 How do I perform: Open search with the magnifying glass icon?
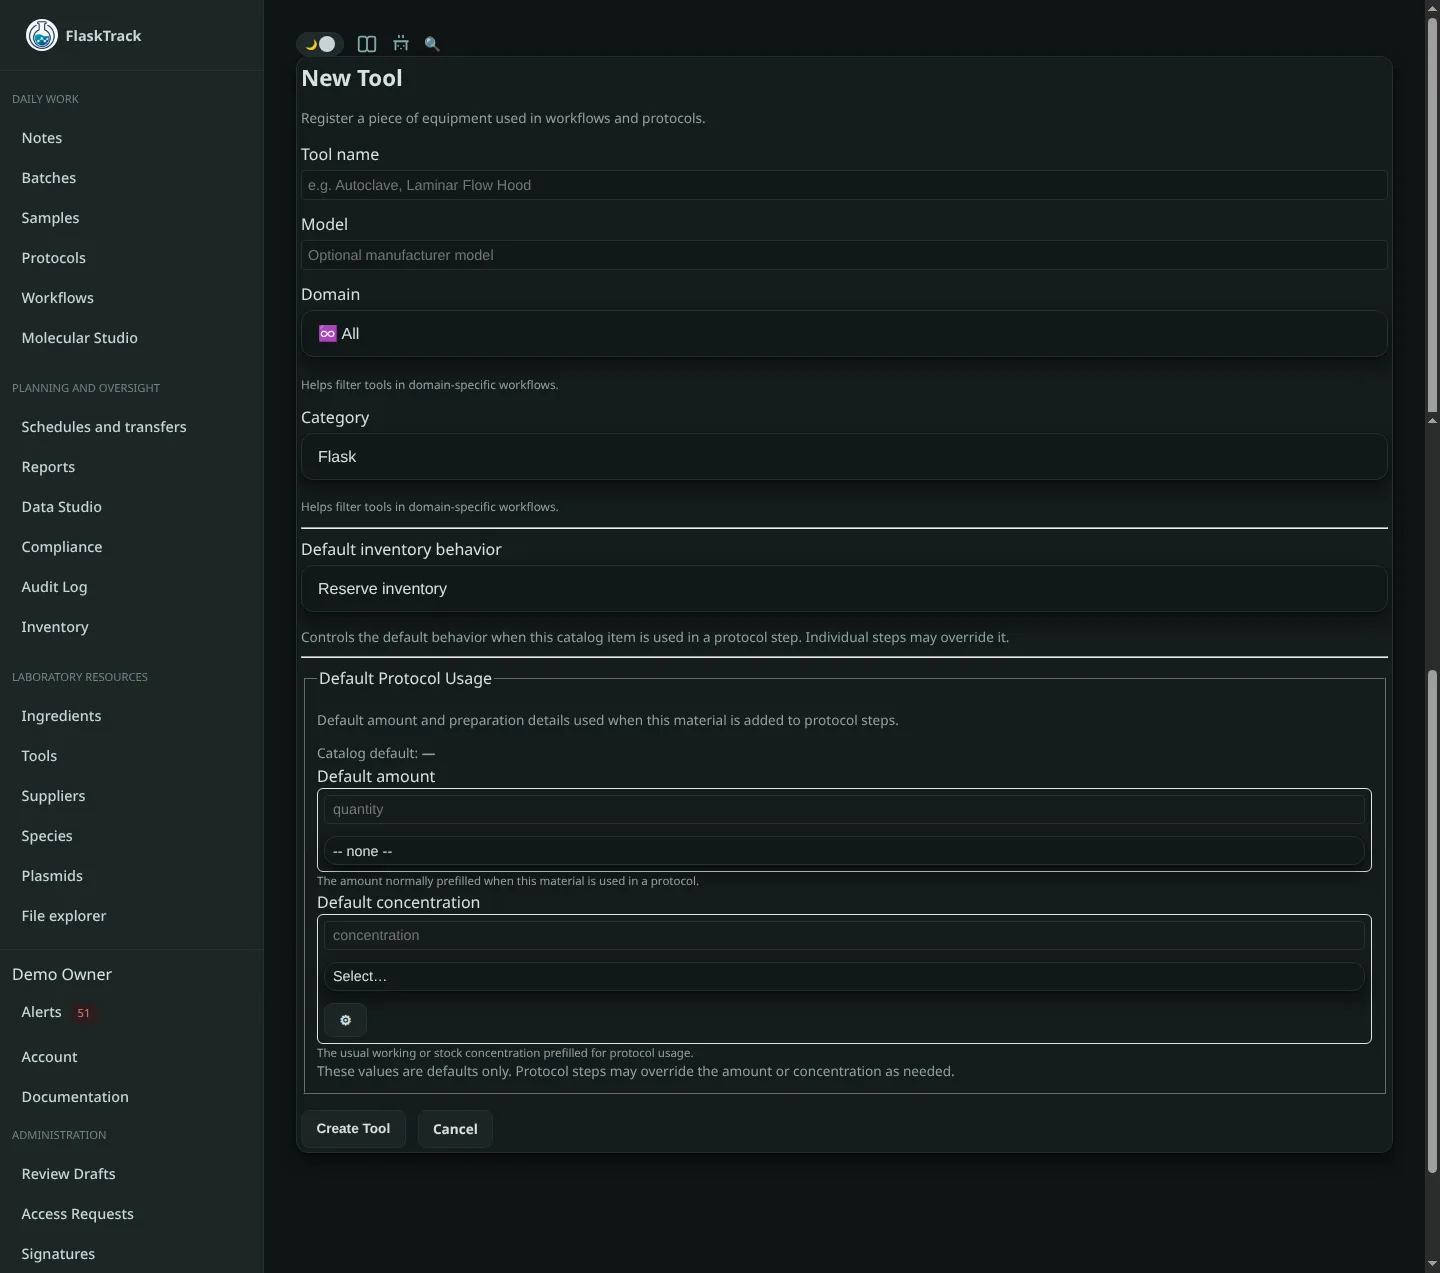432,44
